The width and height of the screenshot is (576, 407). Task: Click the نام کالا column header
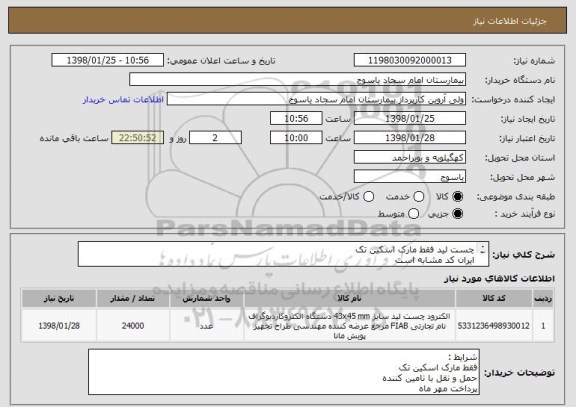349,298
